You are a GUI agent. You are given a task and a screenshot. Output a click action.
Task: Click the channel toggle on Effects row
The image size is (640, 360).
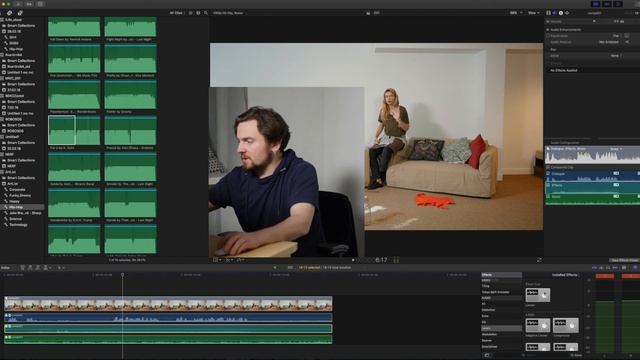(x=616, y=185)
